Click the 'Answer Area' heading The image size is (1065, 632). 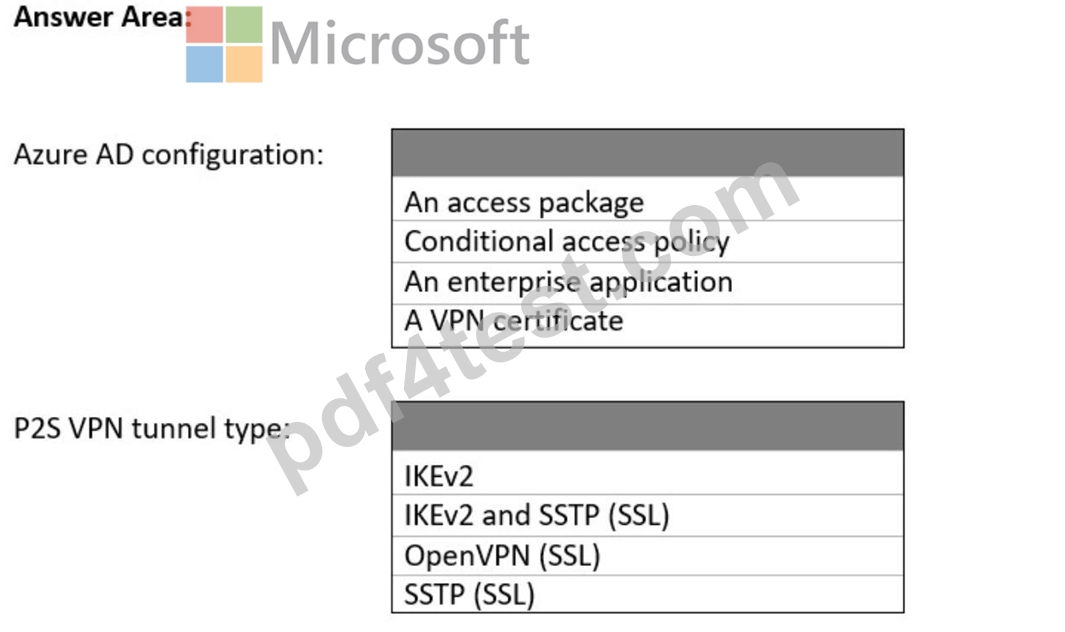[x=99, y=17]
